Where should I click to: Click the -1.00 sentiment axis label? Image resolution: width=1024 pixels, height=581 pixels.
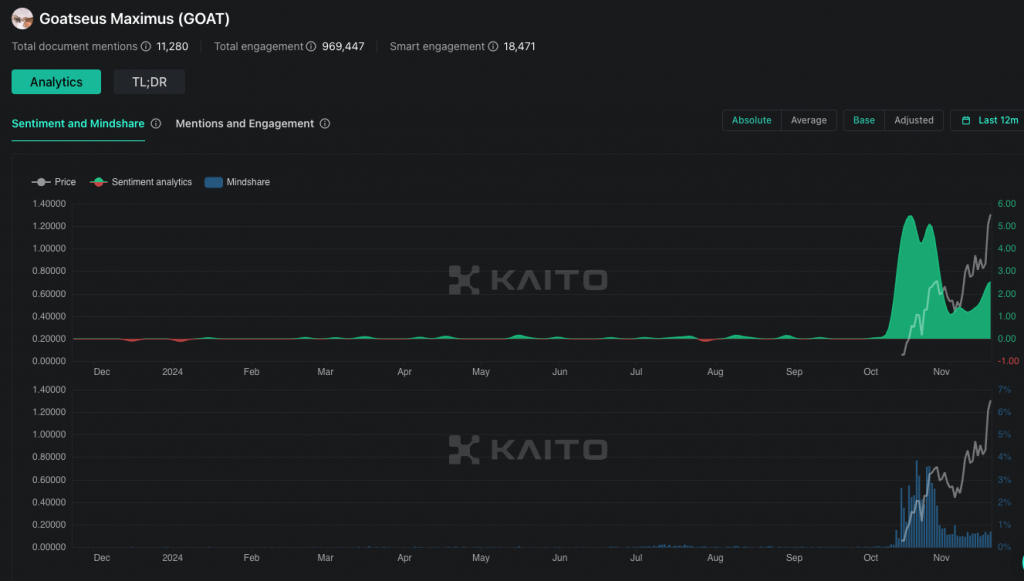click(1007, 361)
